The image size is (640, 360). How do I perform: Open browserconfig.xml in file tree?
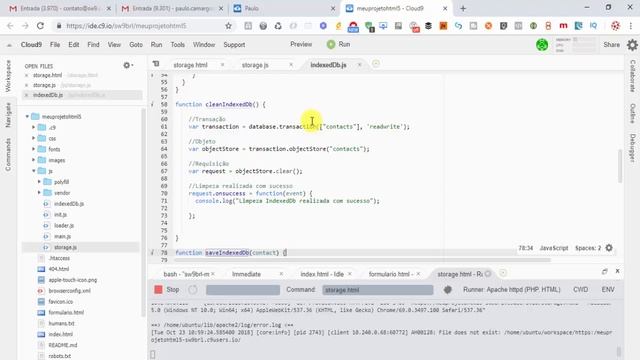tap(69, 291)
